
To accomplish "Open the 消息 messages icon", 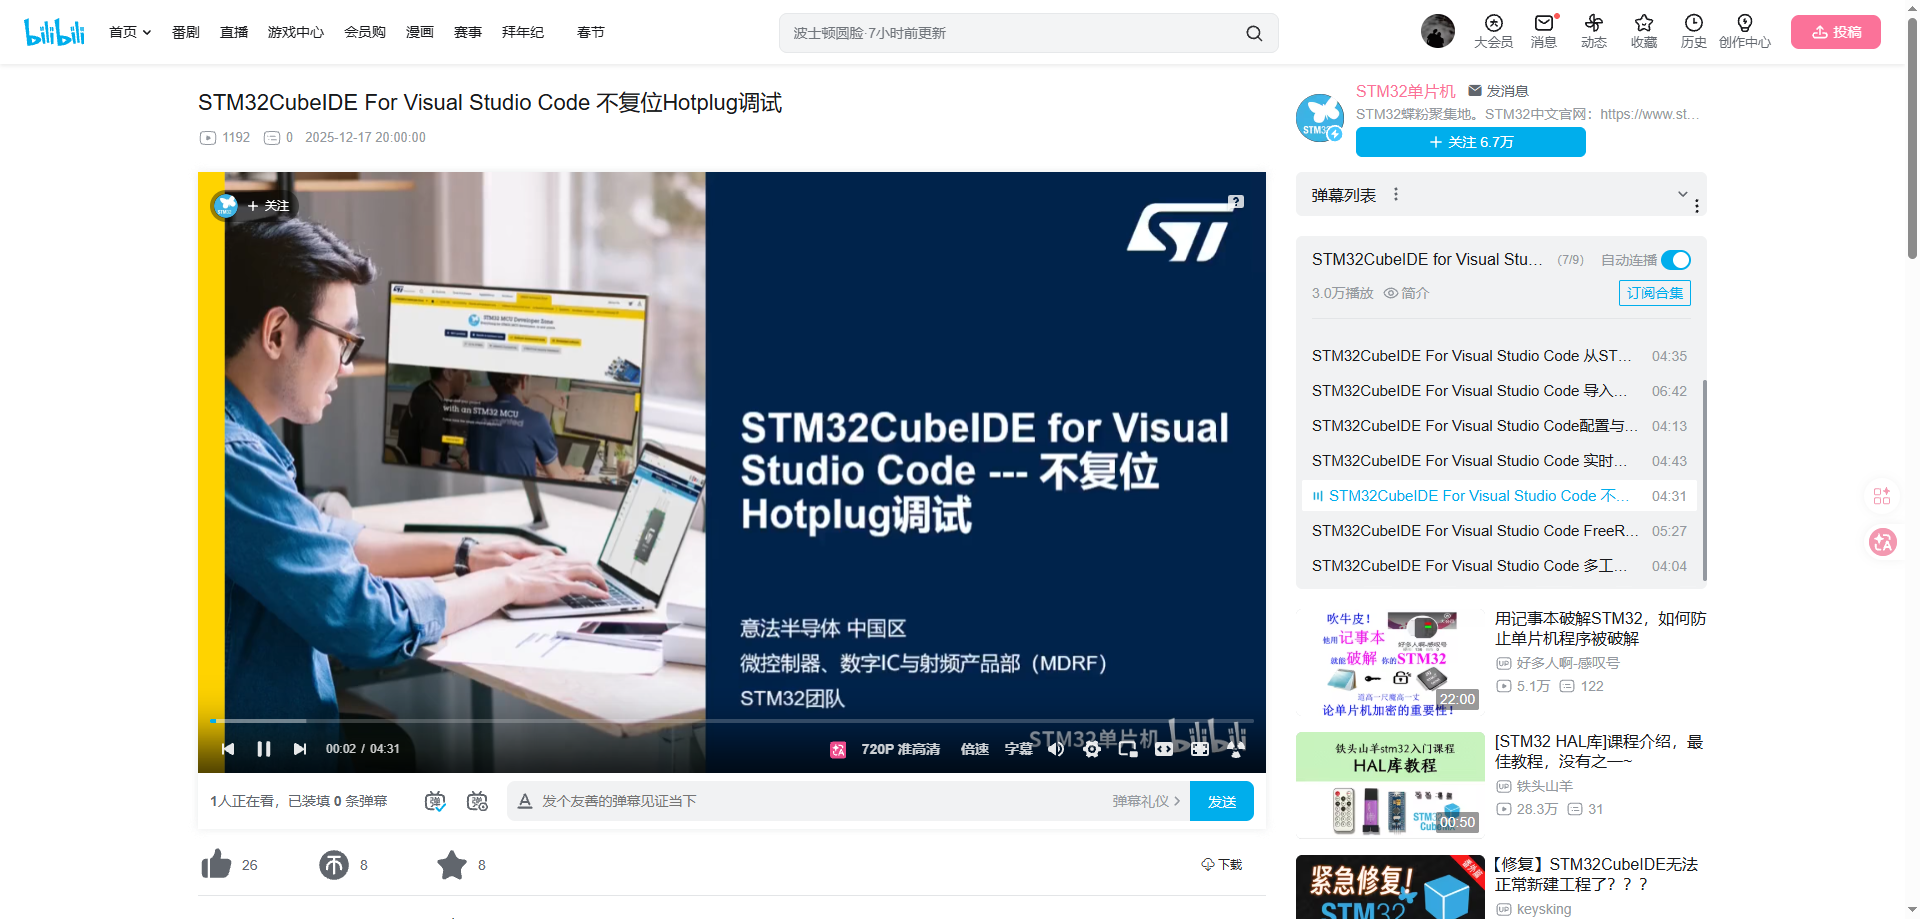I will (1544, 31).
